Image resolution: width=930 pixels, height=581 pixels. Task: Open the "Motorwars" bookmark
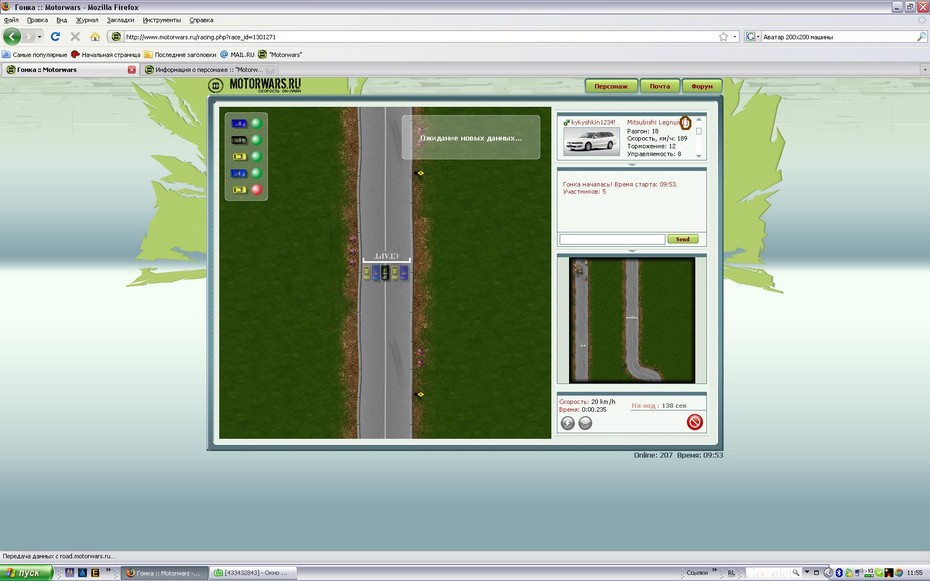[280, 55]
